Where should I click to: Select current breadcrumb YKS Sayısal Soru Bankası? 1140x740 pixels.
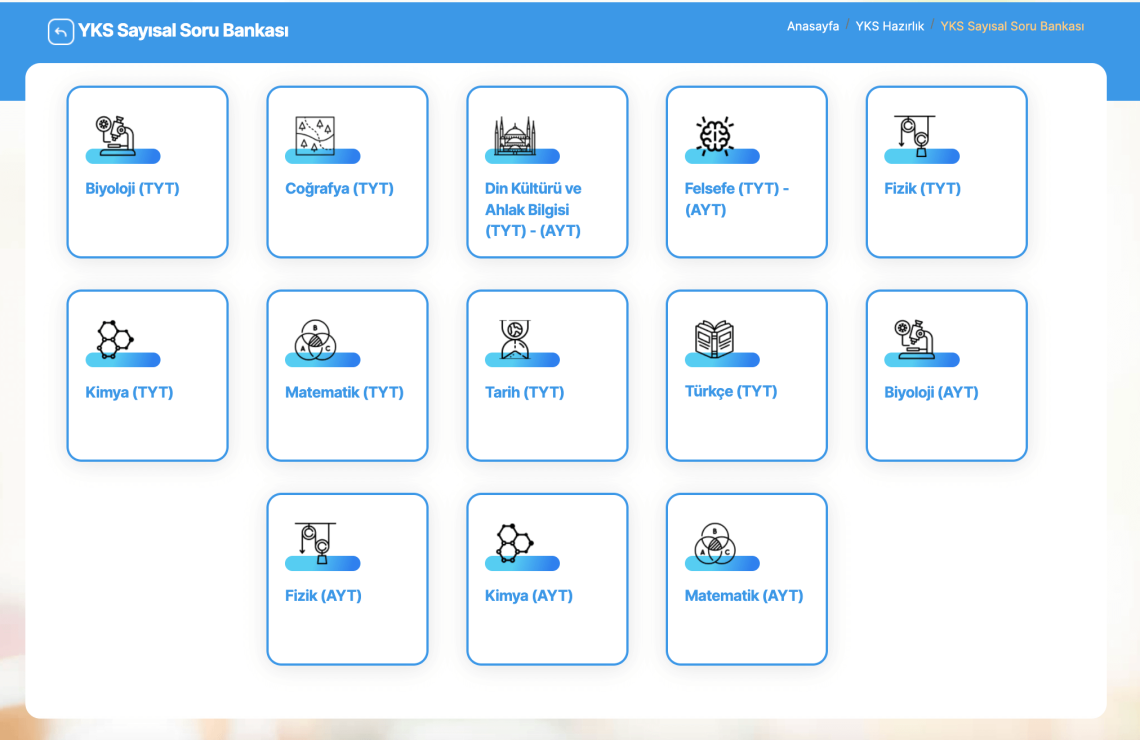tap(1011, 26)
